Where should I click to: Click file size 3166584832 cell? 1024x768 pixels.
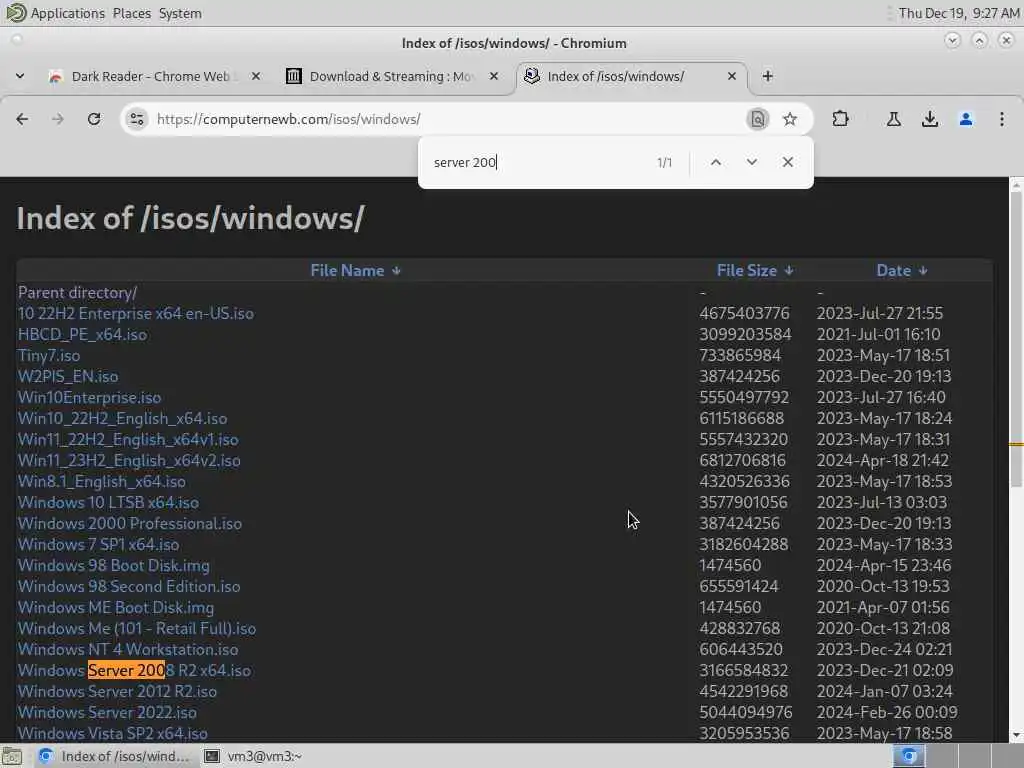pyautogui.click(x=743, y=670)
